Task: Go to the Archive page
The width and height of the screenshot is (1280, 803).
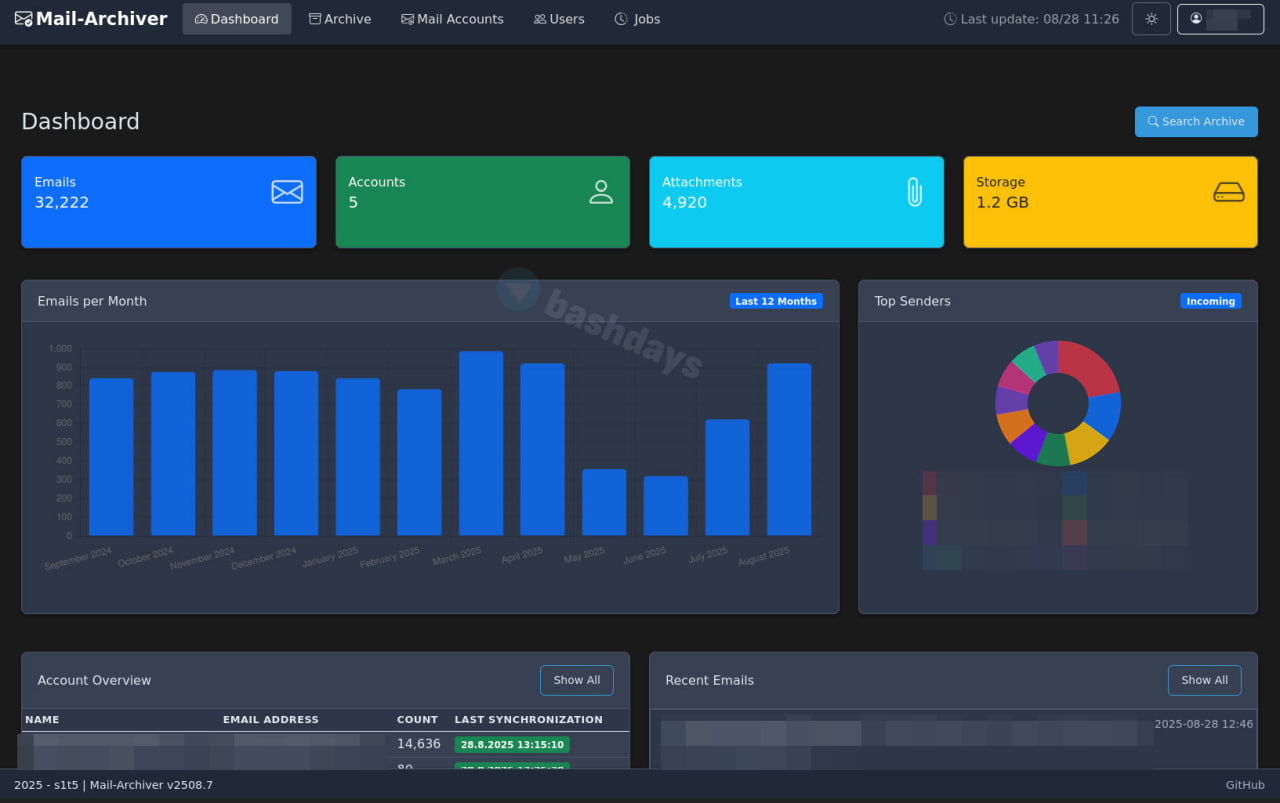Action: pos(340,19)
